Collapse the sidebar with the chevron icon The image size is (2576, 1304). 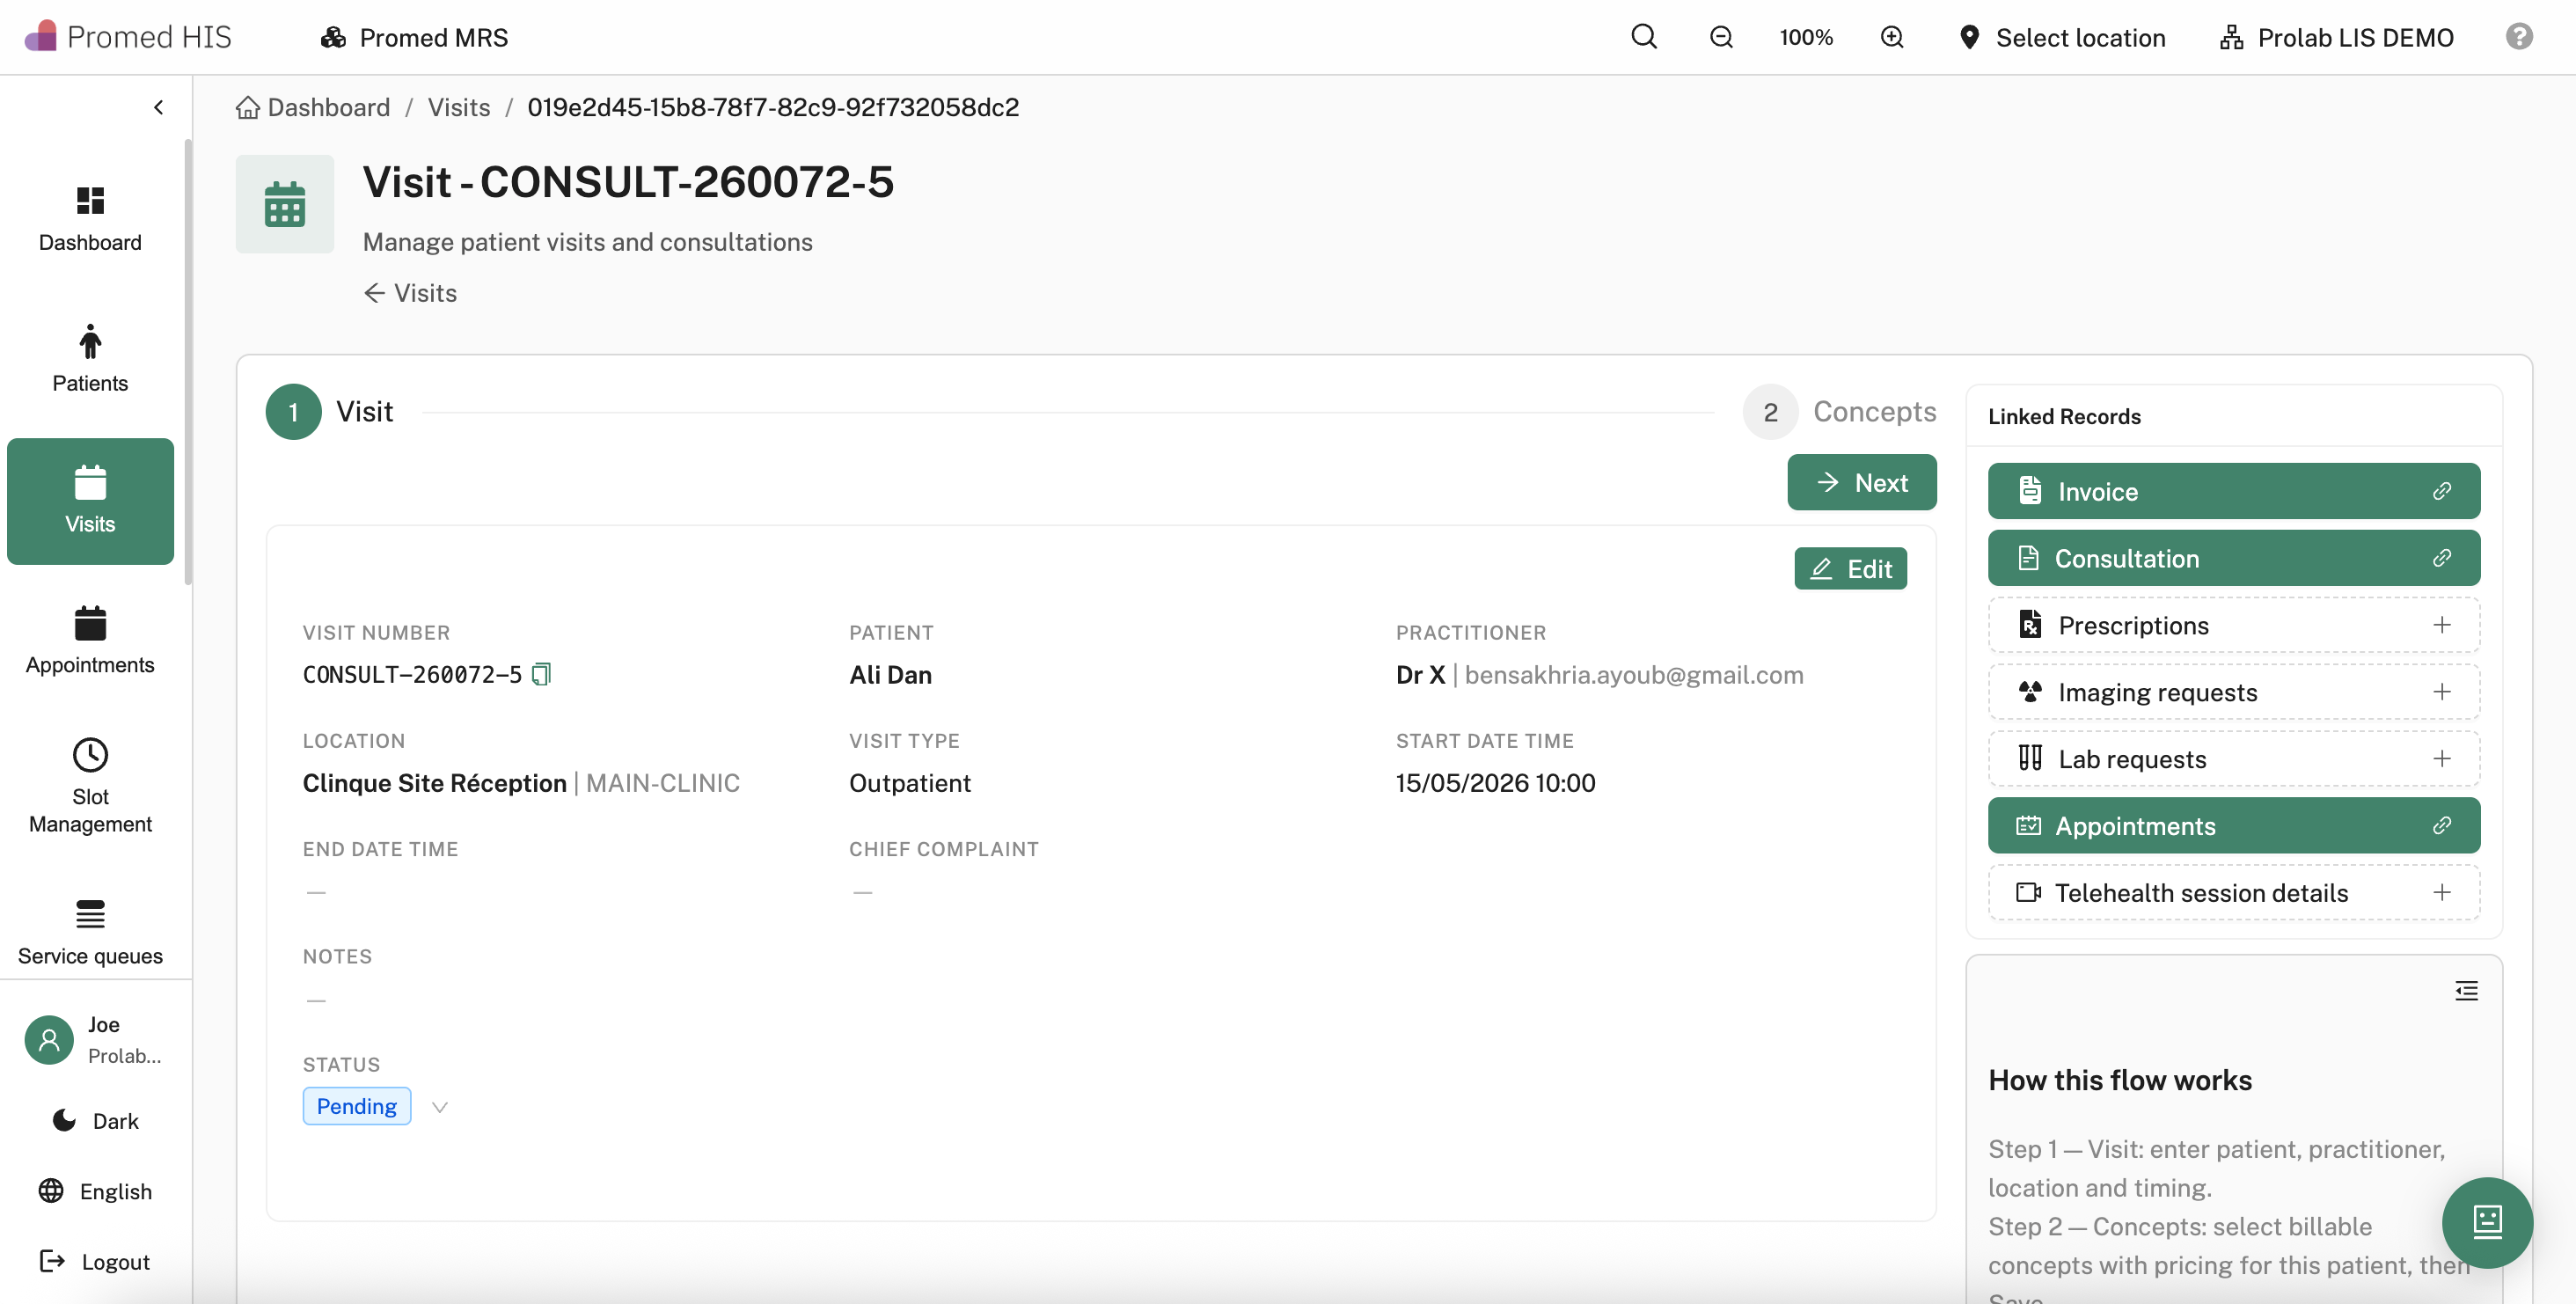158,107
